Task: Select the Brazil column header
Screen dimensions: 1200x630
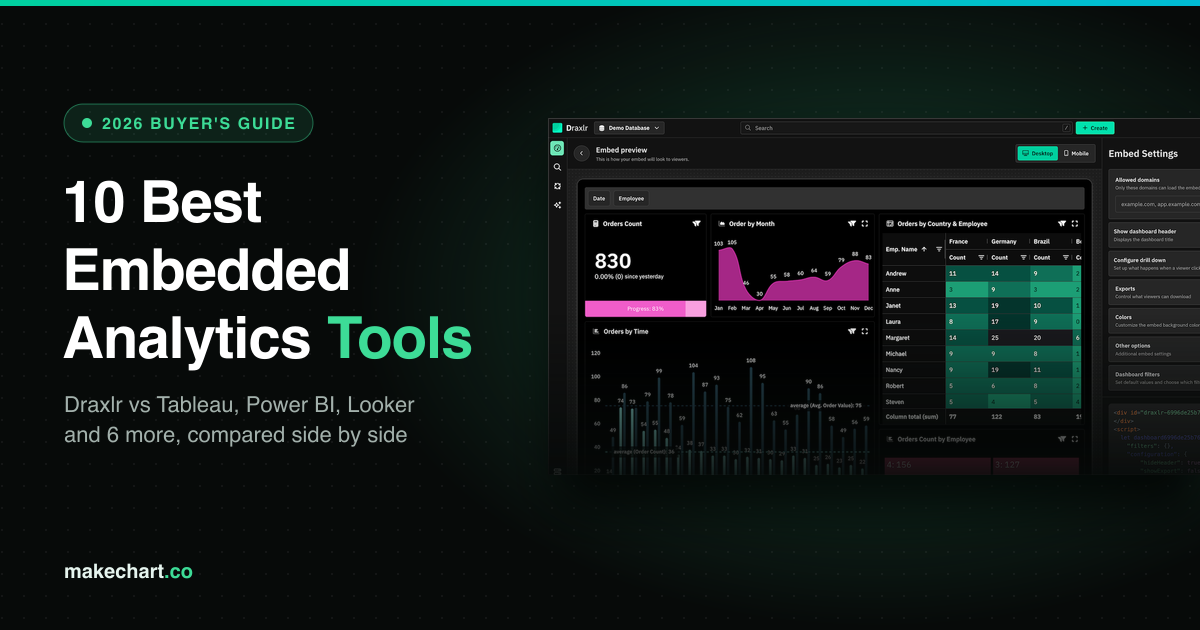Action: [x=1042, y=241]
